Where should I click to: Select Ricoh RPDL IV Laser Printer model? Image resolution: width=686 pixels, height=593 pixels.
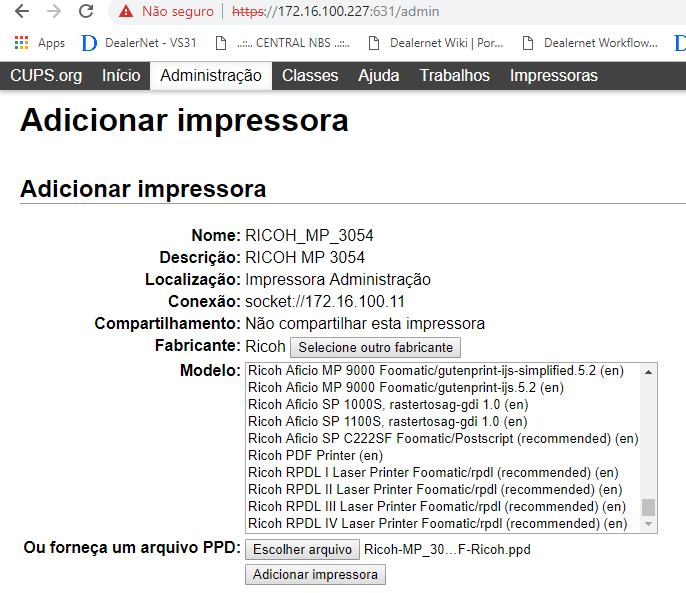tap(443, 523)
